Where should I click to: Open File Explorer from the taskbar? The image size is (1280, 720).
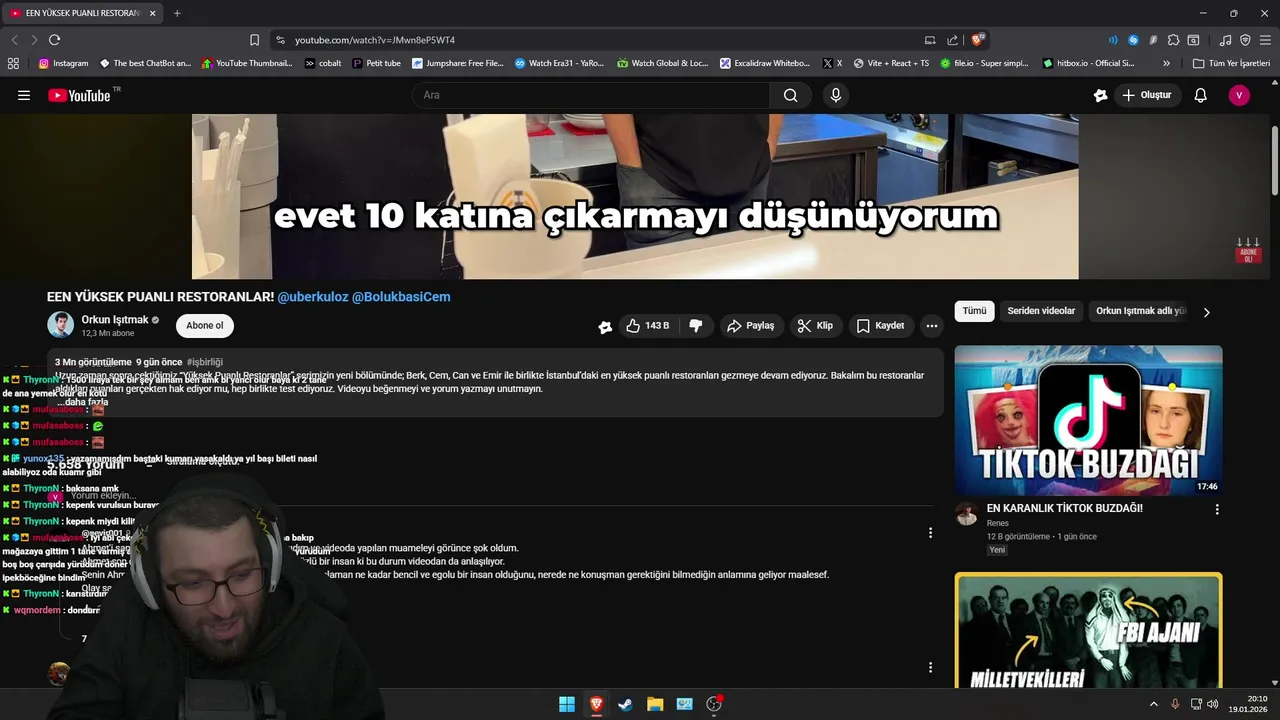pos(655,704)
